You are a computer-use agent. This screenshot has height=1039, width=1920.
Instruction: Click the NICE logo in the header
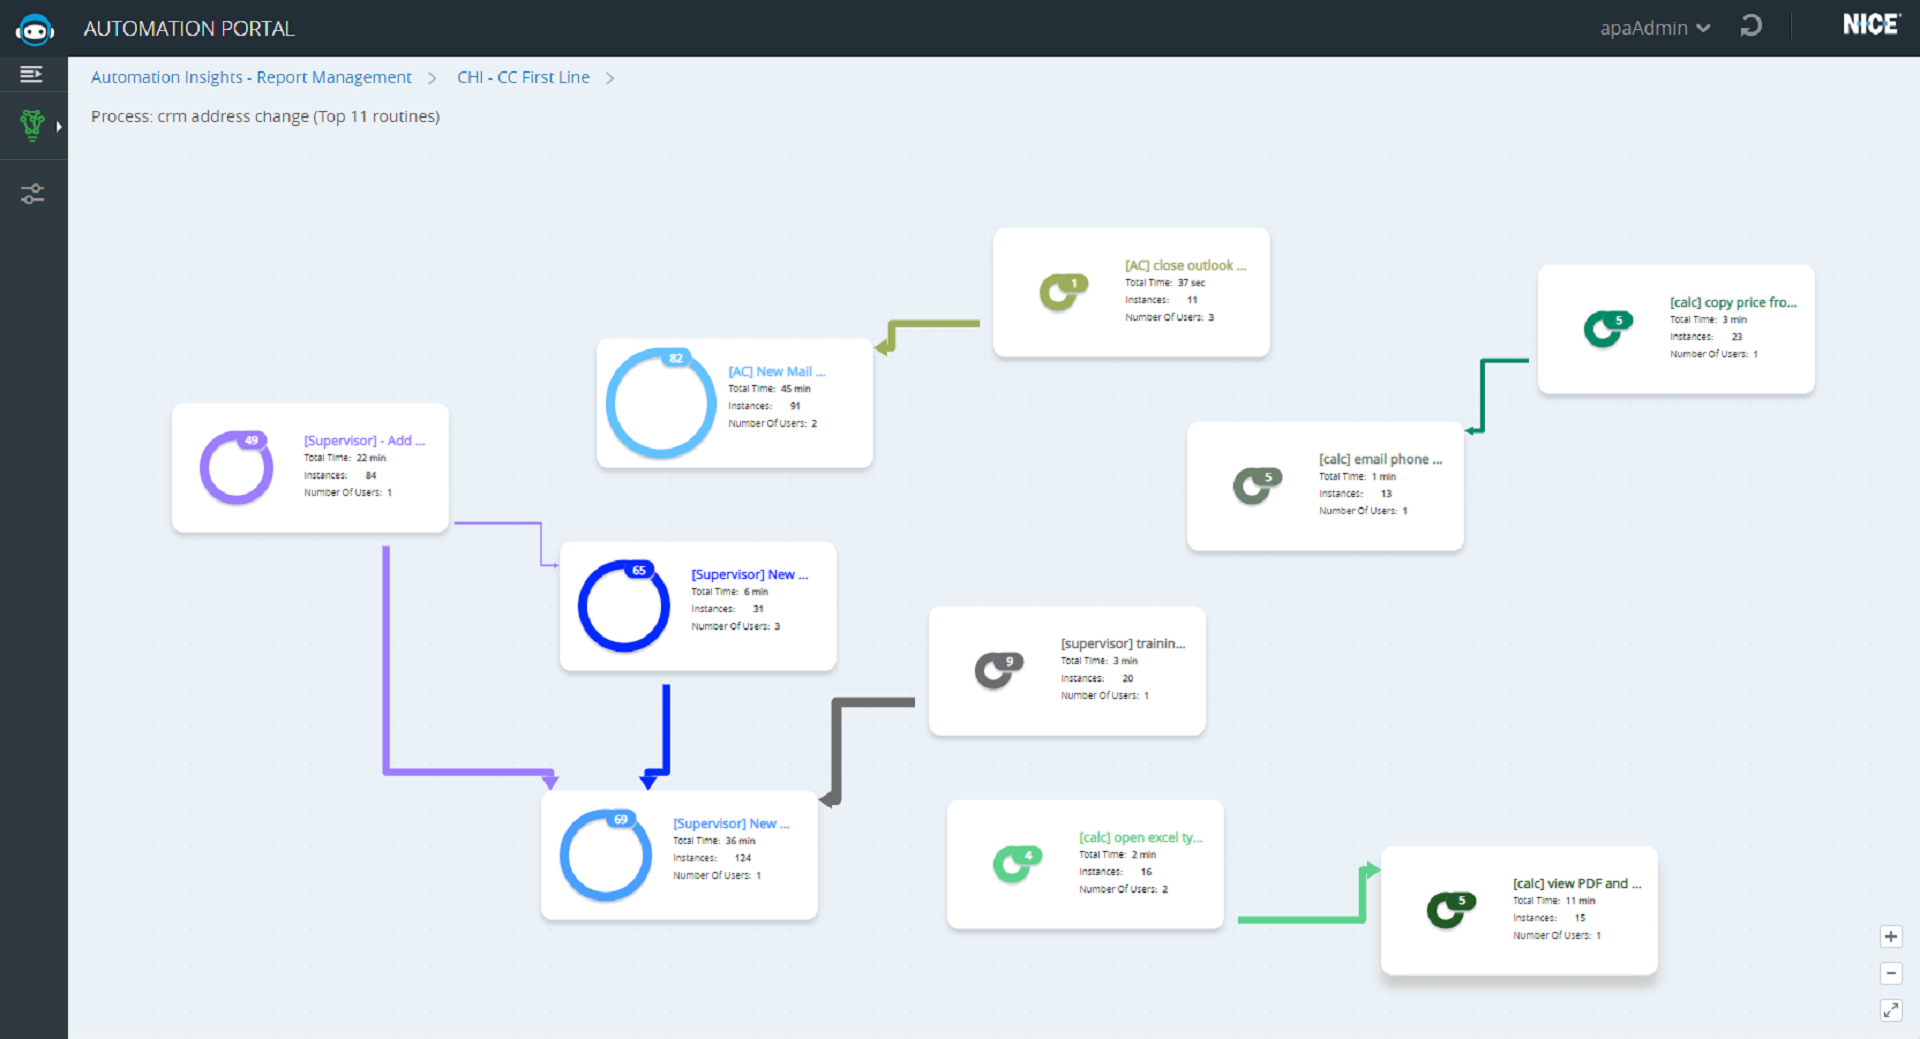point(1870,26)
